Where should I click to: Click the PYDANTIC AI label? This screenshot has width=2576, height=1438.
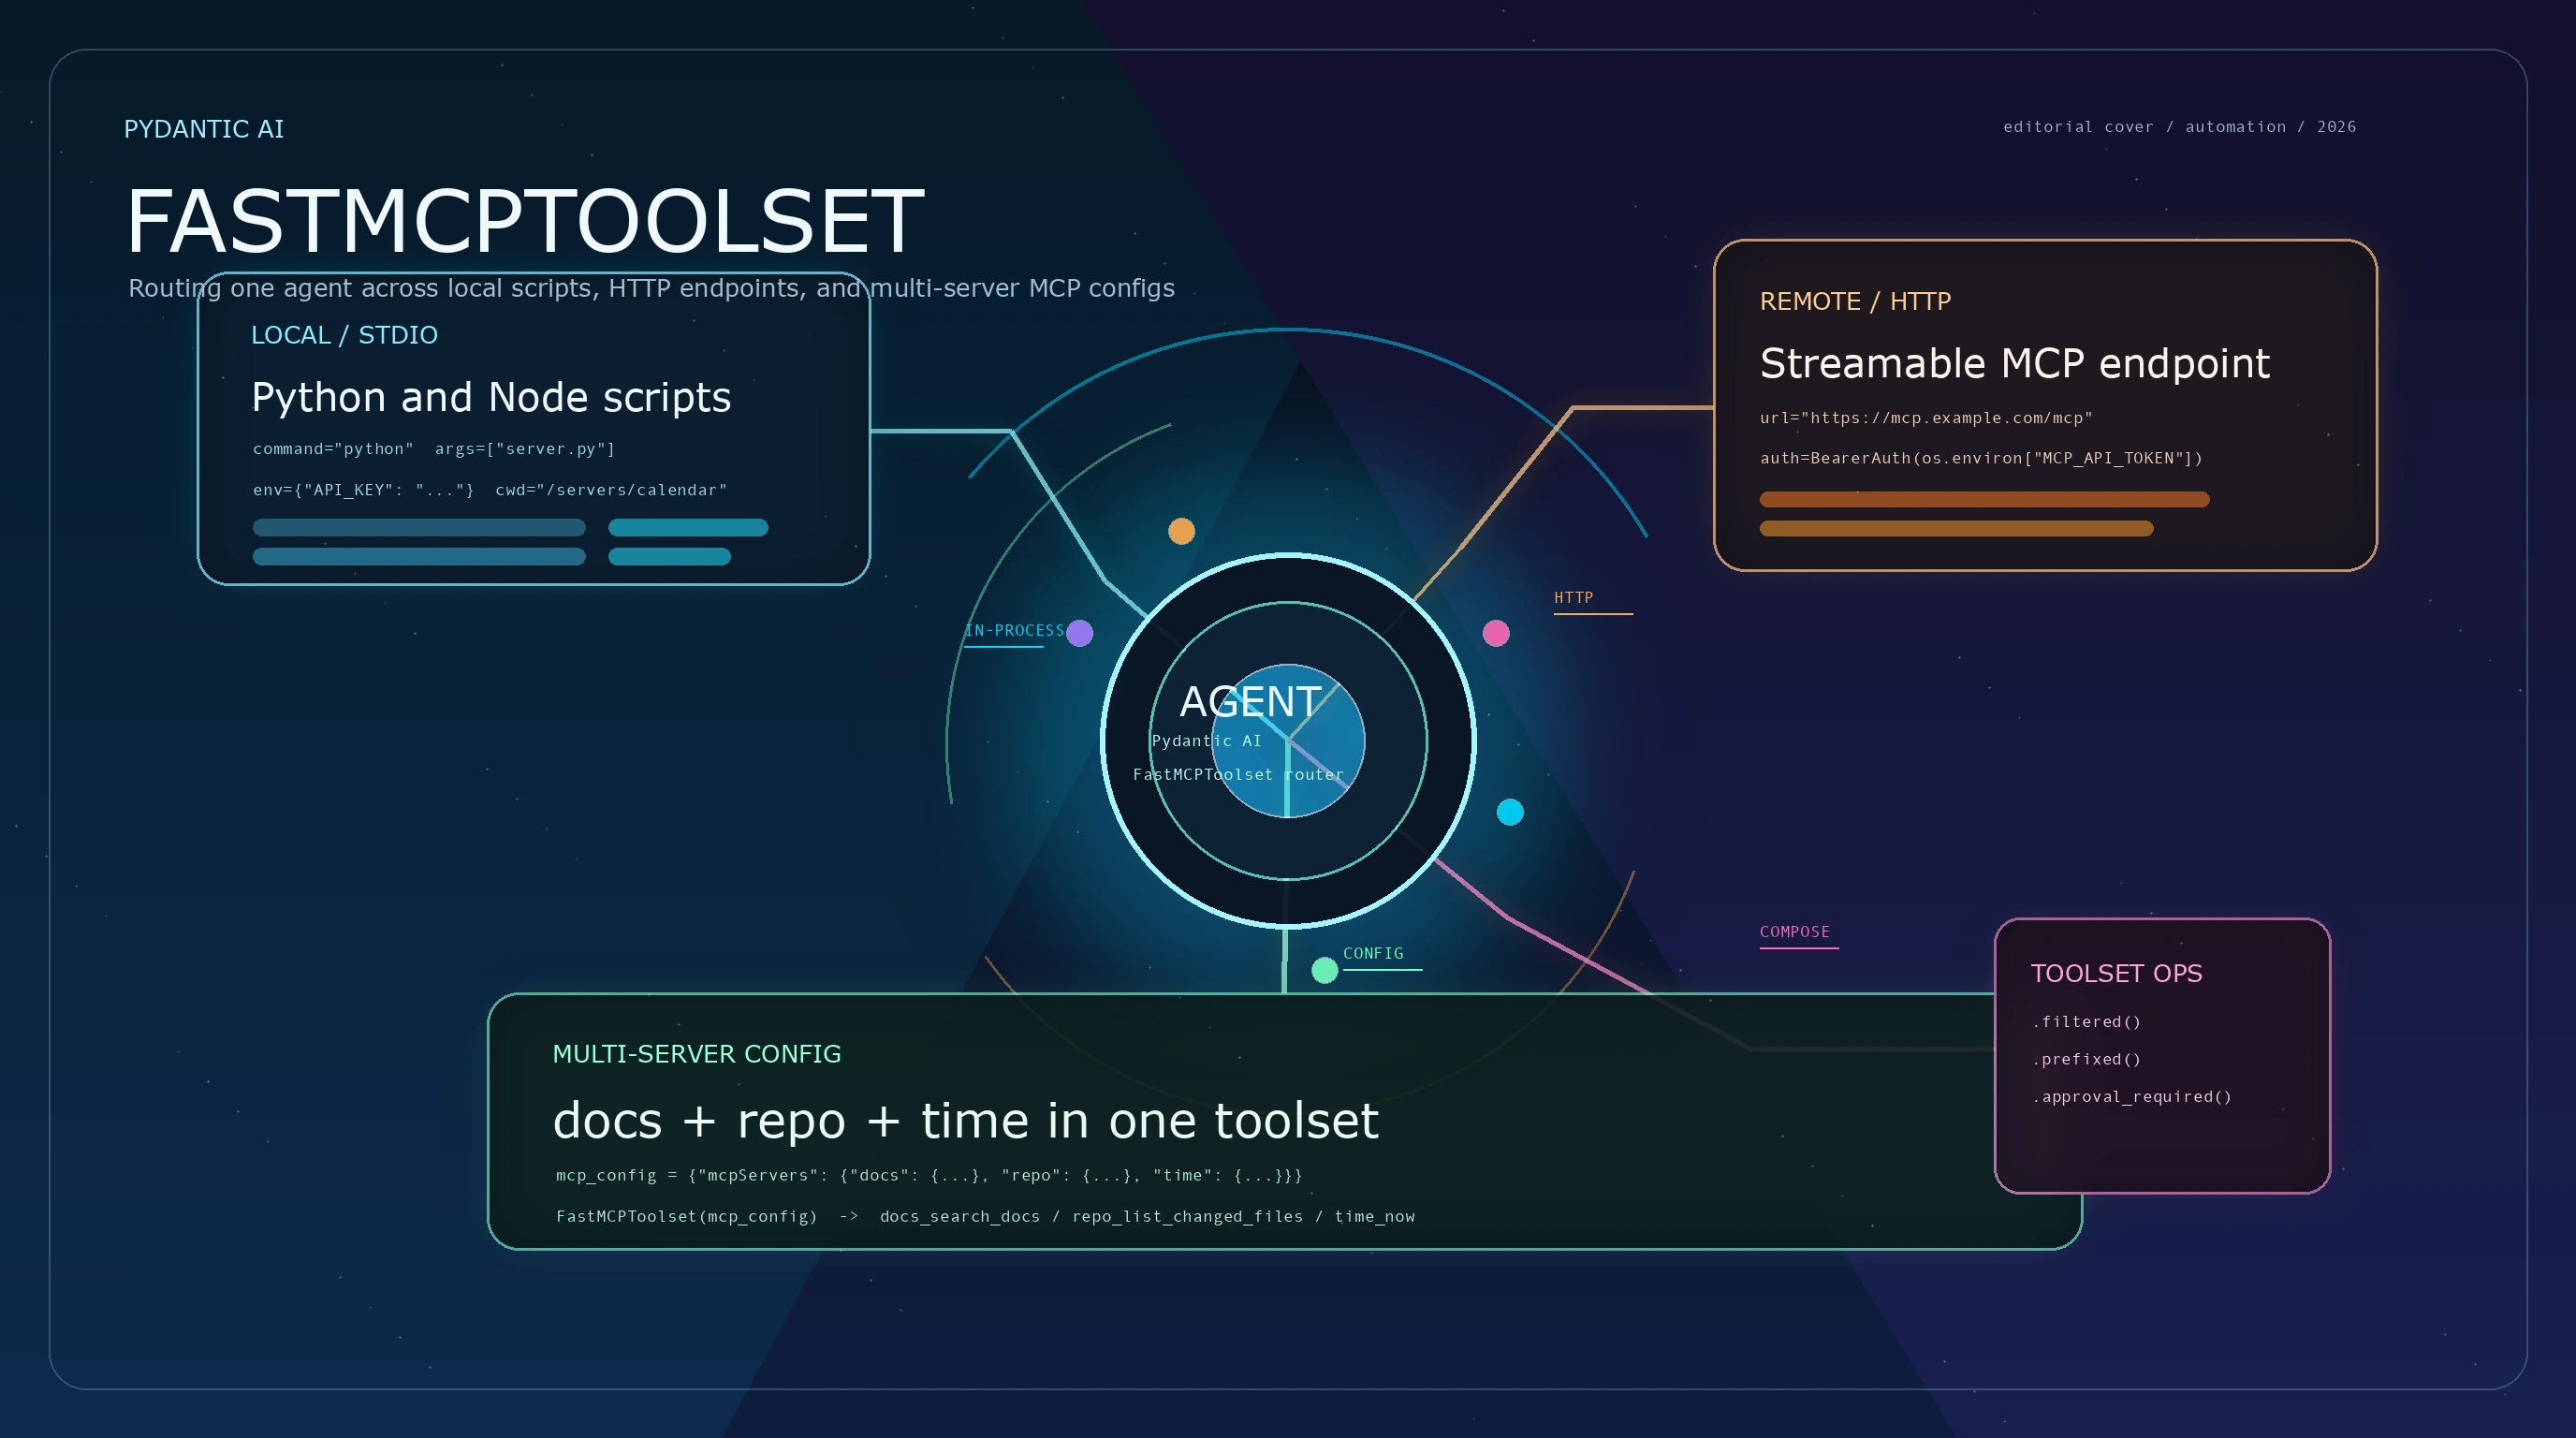204,129
